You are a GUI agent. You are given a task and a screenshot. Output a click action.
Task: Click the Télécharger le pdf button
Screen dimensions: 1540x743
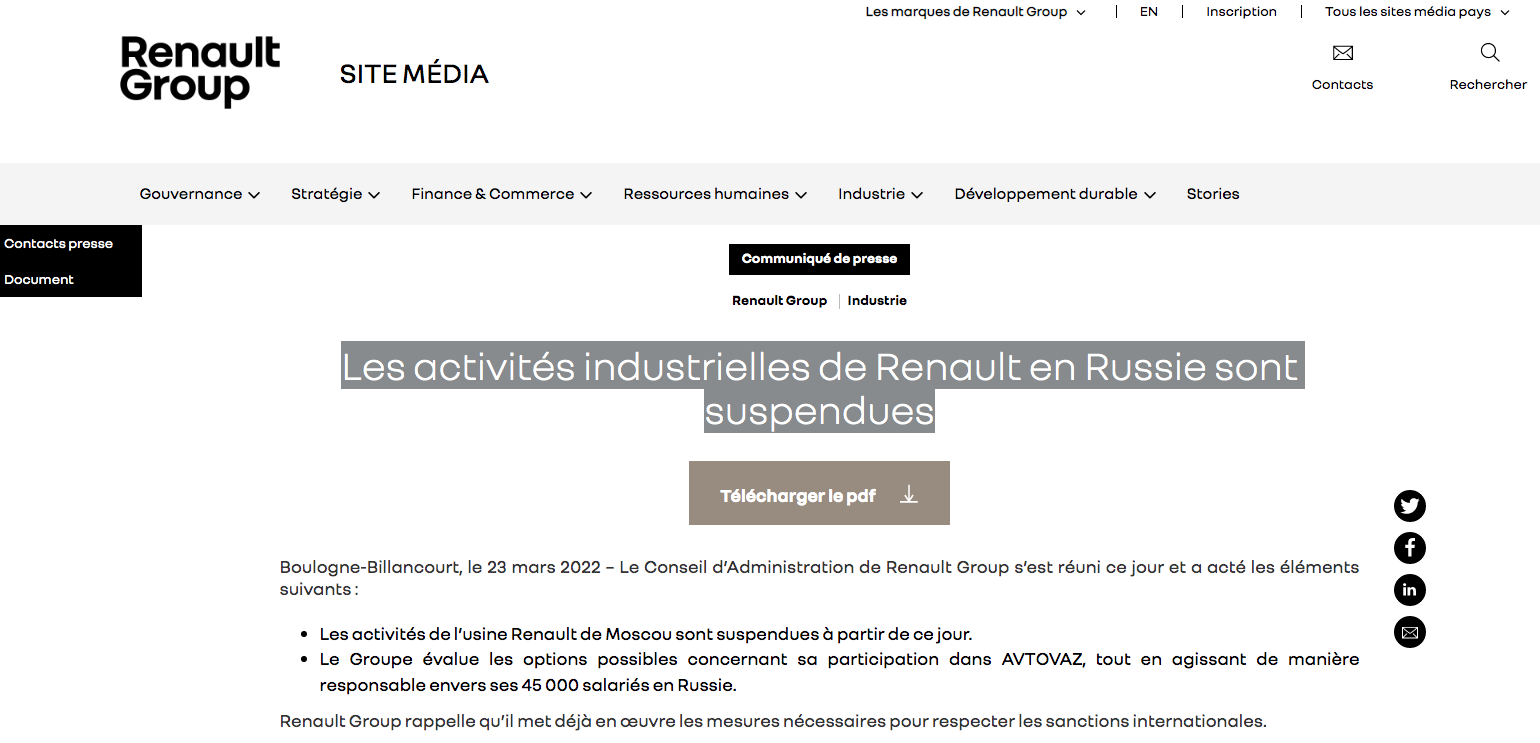coord(819,493)
